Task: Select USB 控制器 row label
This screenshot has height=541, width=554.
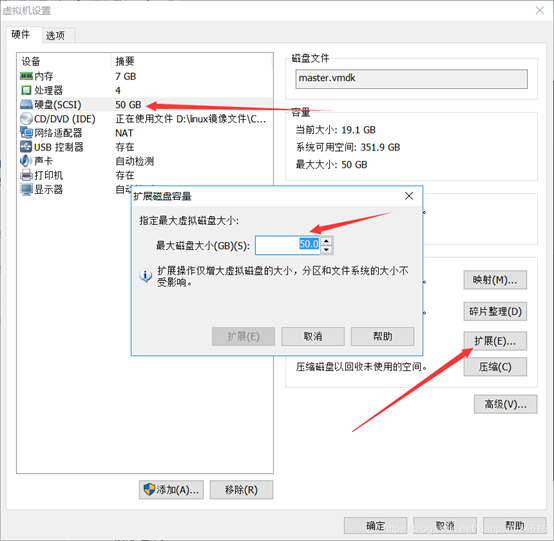Action: 59,147
